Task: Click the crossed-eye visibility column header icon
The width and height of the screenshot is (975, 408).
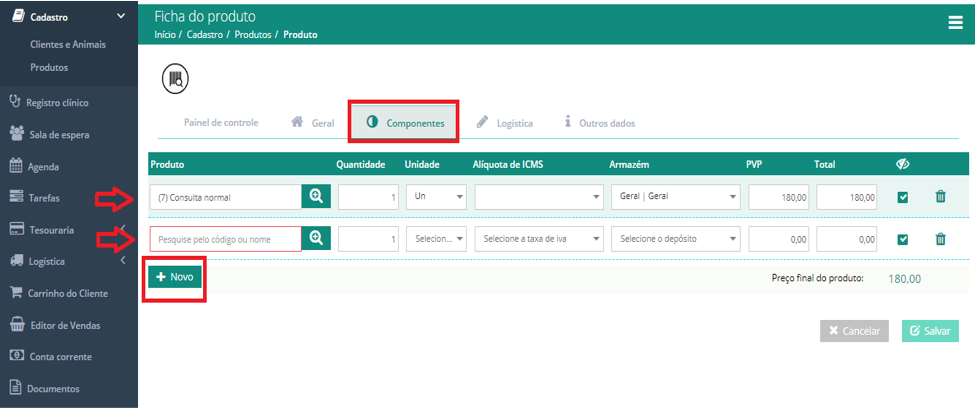Action: pos(902,164)
